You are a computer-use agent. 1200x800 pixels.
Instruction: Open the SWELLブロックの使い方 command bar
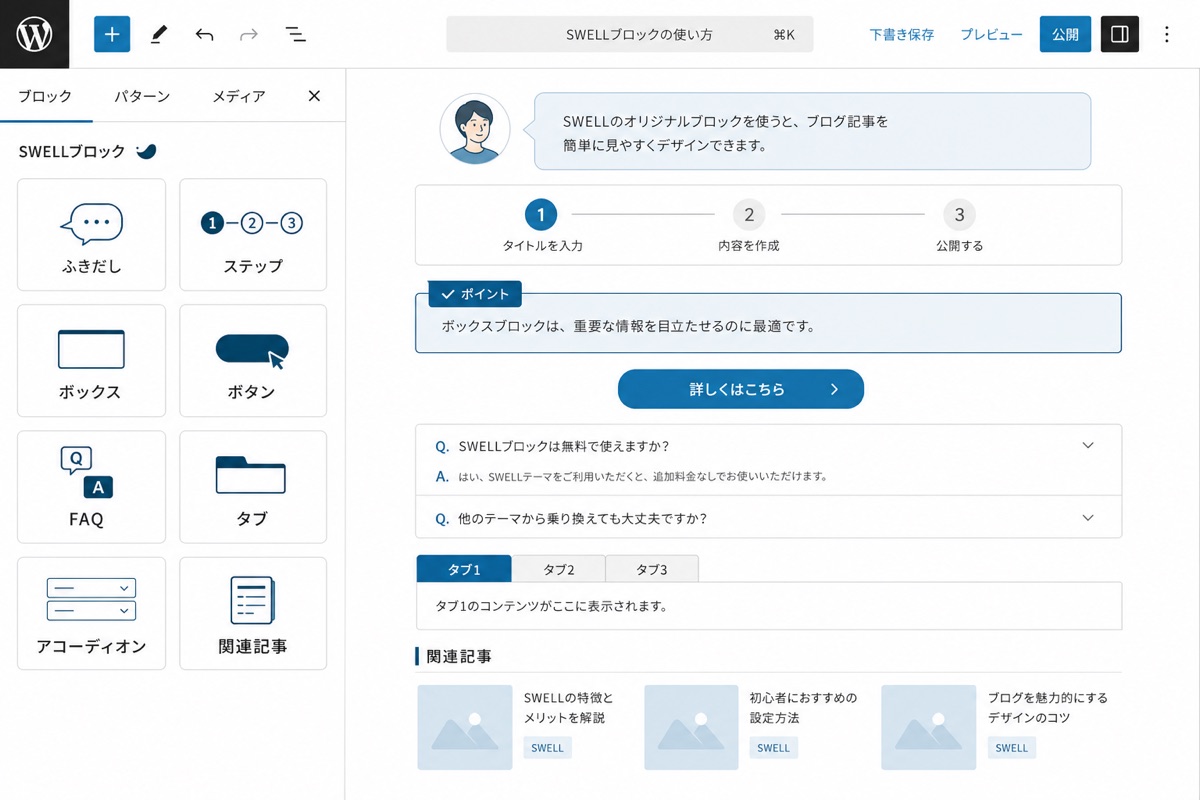tap(630, 34)
